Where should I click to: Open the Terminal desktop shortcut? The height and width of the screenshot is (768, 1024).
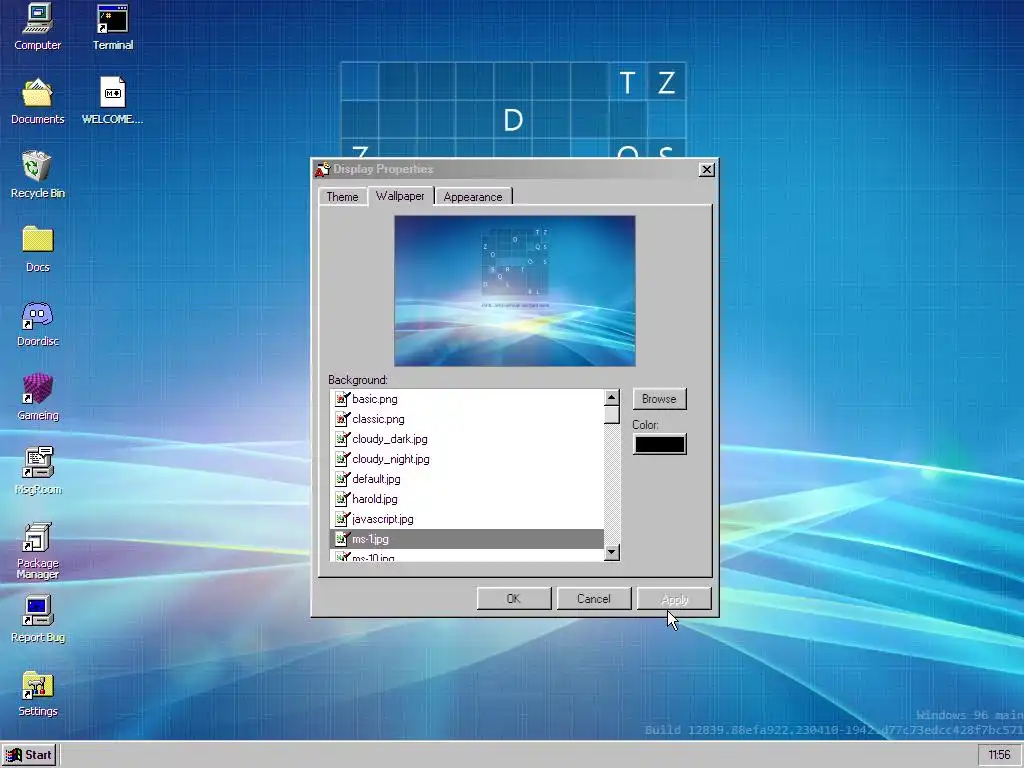[x=112, y=26]
